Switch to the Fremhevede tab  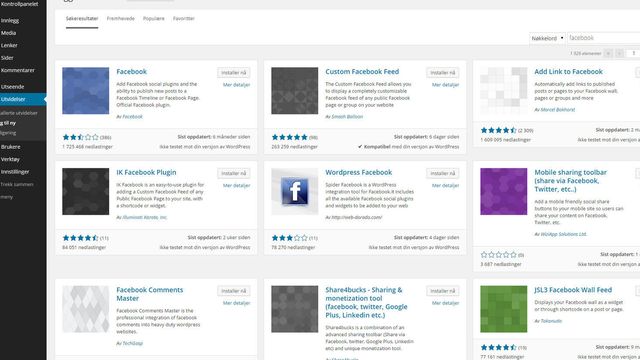tap(120, 19)
